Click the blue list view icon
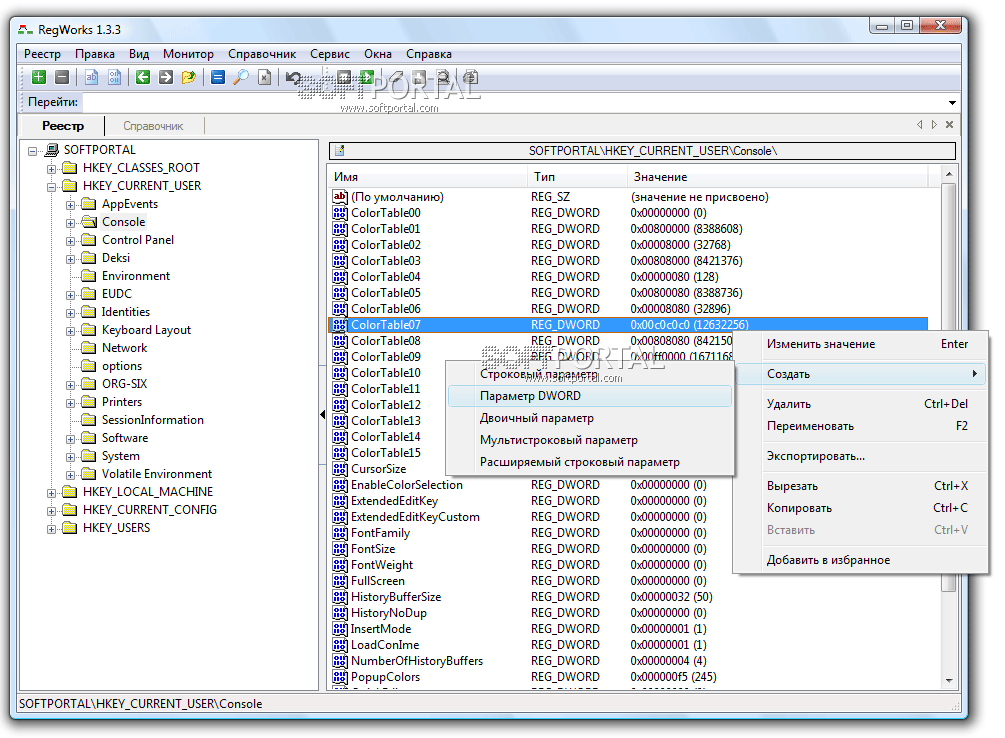The image size is (1005, 738). 218,77
